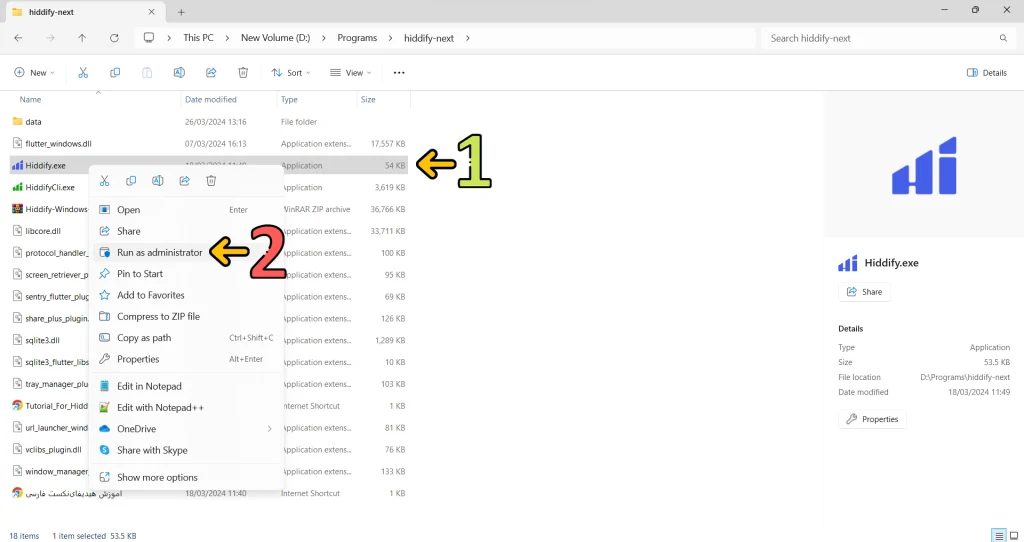
Task: Close the hiddify-next tab
Action: pyautogui.click(x=152, y=12)
